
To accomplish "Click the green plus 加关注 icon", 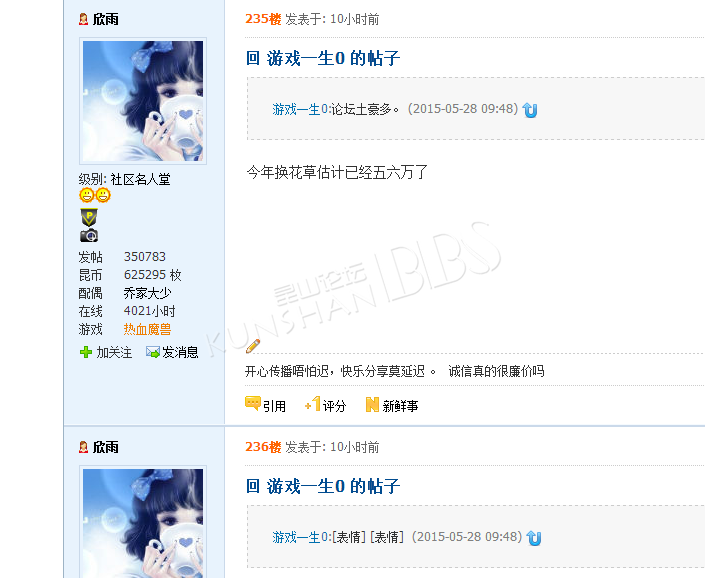I will click(85, 352).
